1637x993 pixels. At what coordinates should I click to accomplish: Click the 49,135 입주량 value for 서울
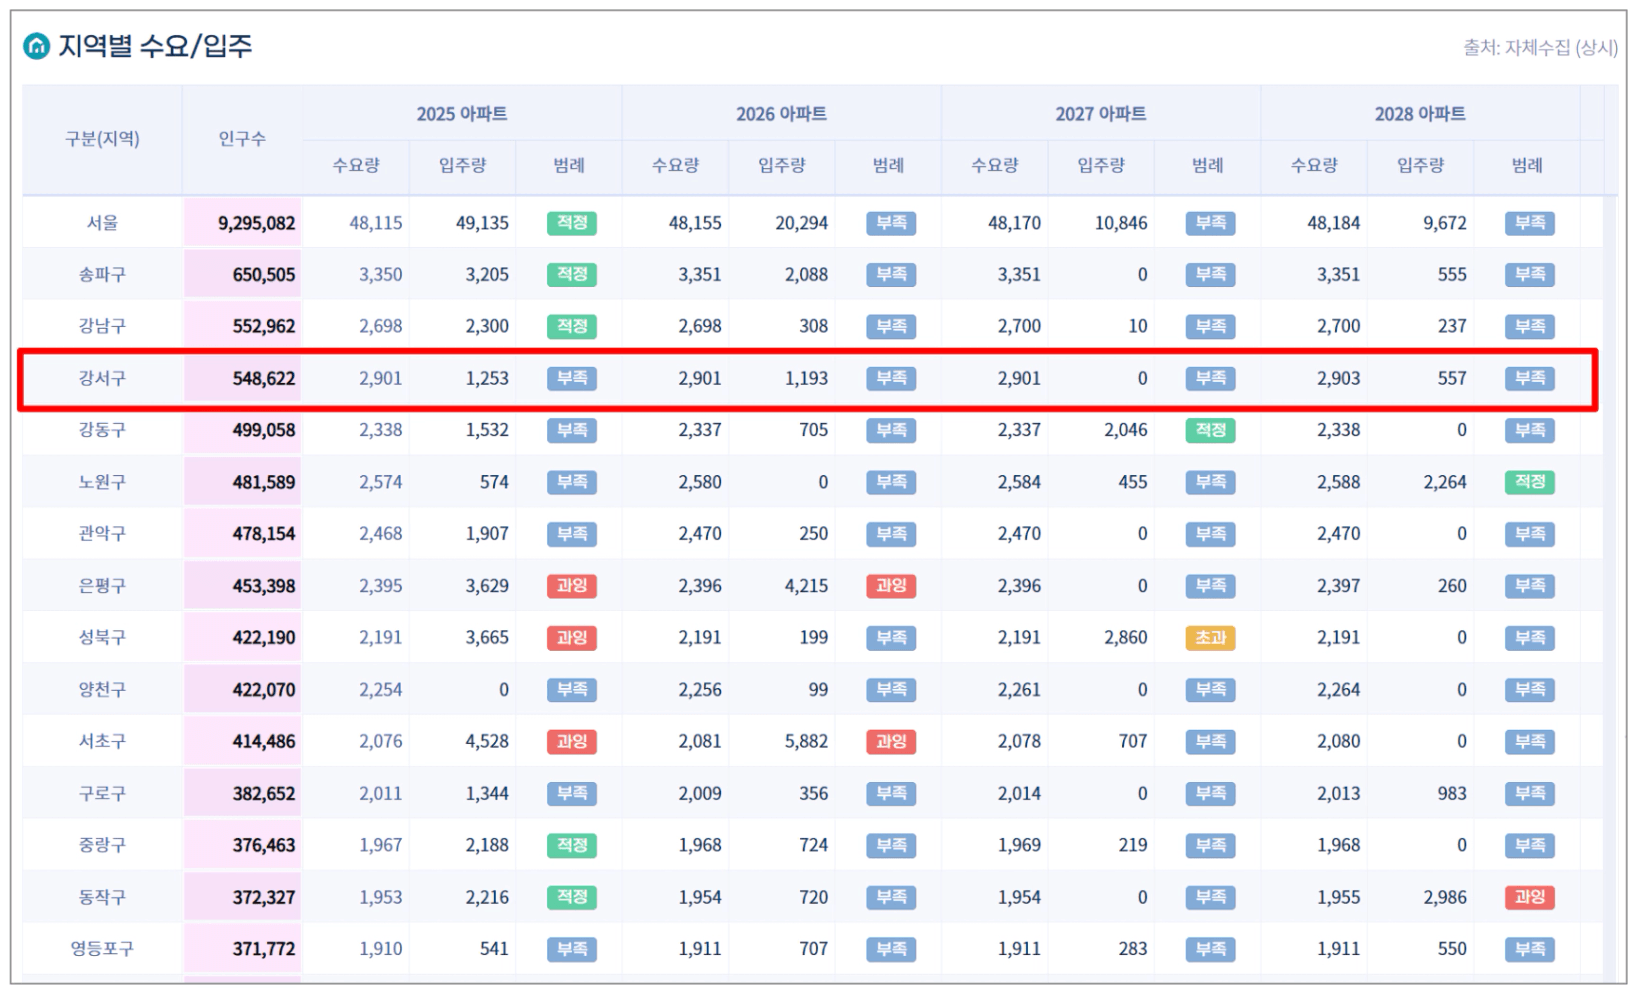click(482, 223)
